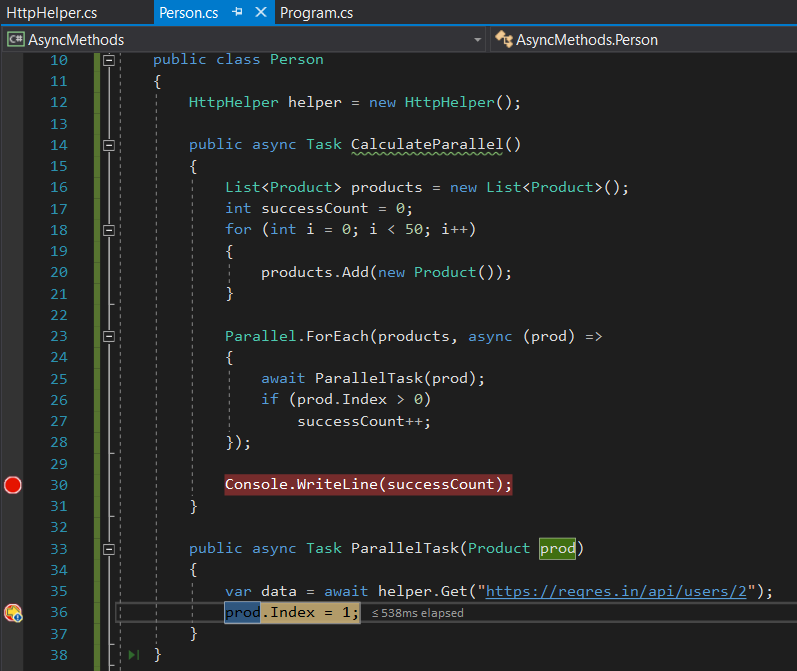797x671 pixels.
Task: Click 'await ParallelTask(prod);' on line 25
Action: tap(373, 378)
